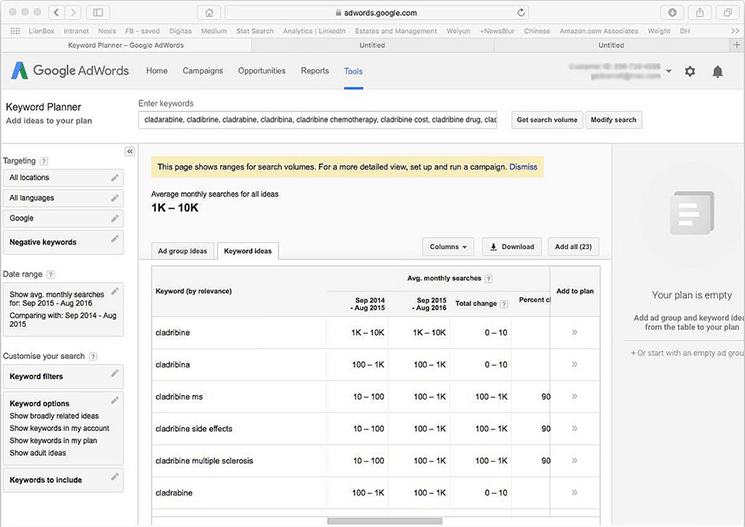Edit the date range pencil icon
This screenshot has height=527, width=745.
[115, 291]
